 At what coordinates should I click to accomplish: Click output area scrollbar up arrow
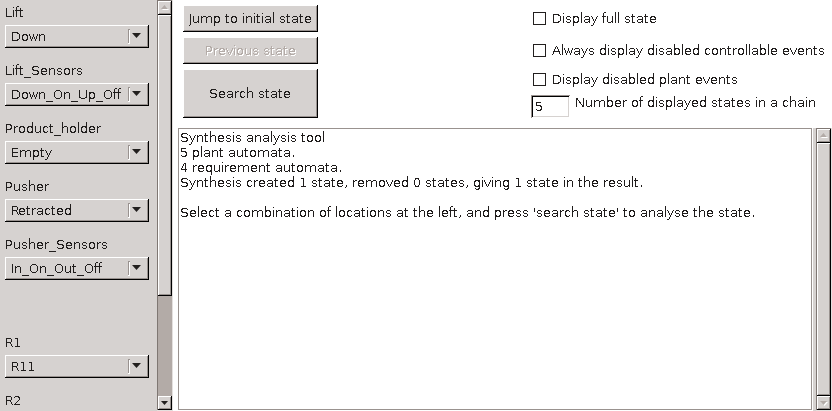click(823, 136)
